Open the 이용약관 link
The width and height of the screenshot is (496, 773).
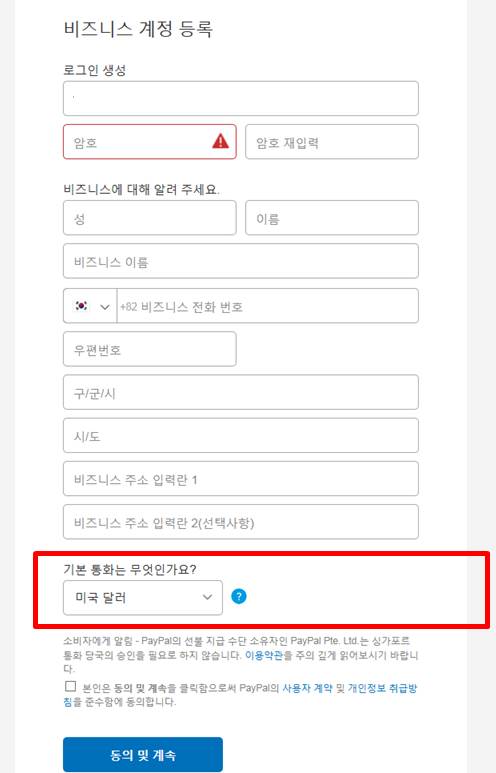click(264, 655)
